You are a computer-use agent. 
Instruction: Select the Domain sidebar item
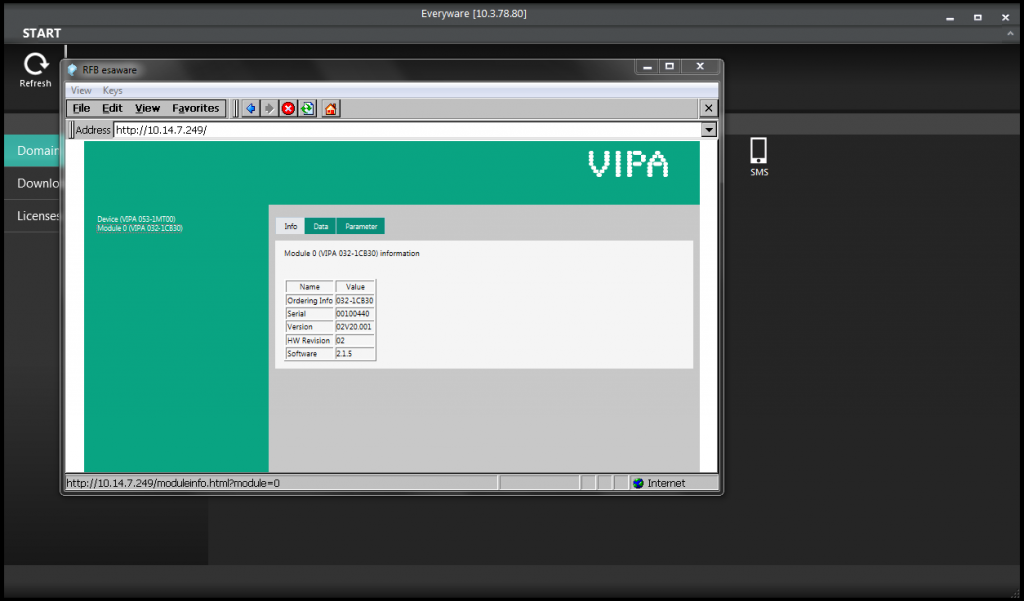33,151
